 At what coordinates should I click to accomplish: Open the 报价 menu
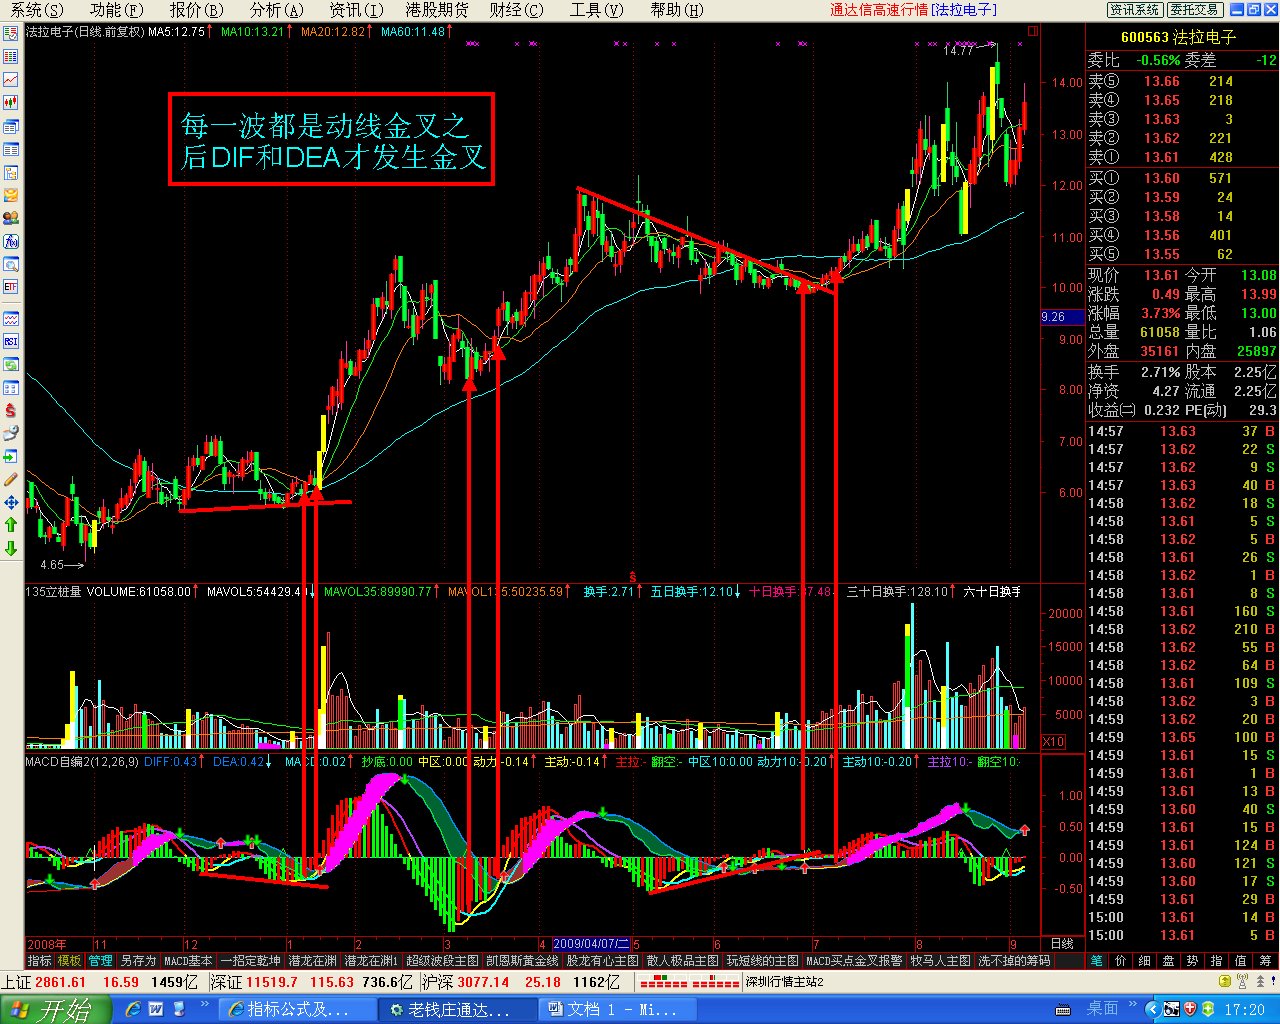pos(197,10)
